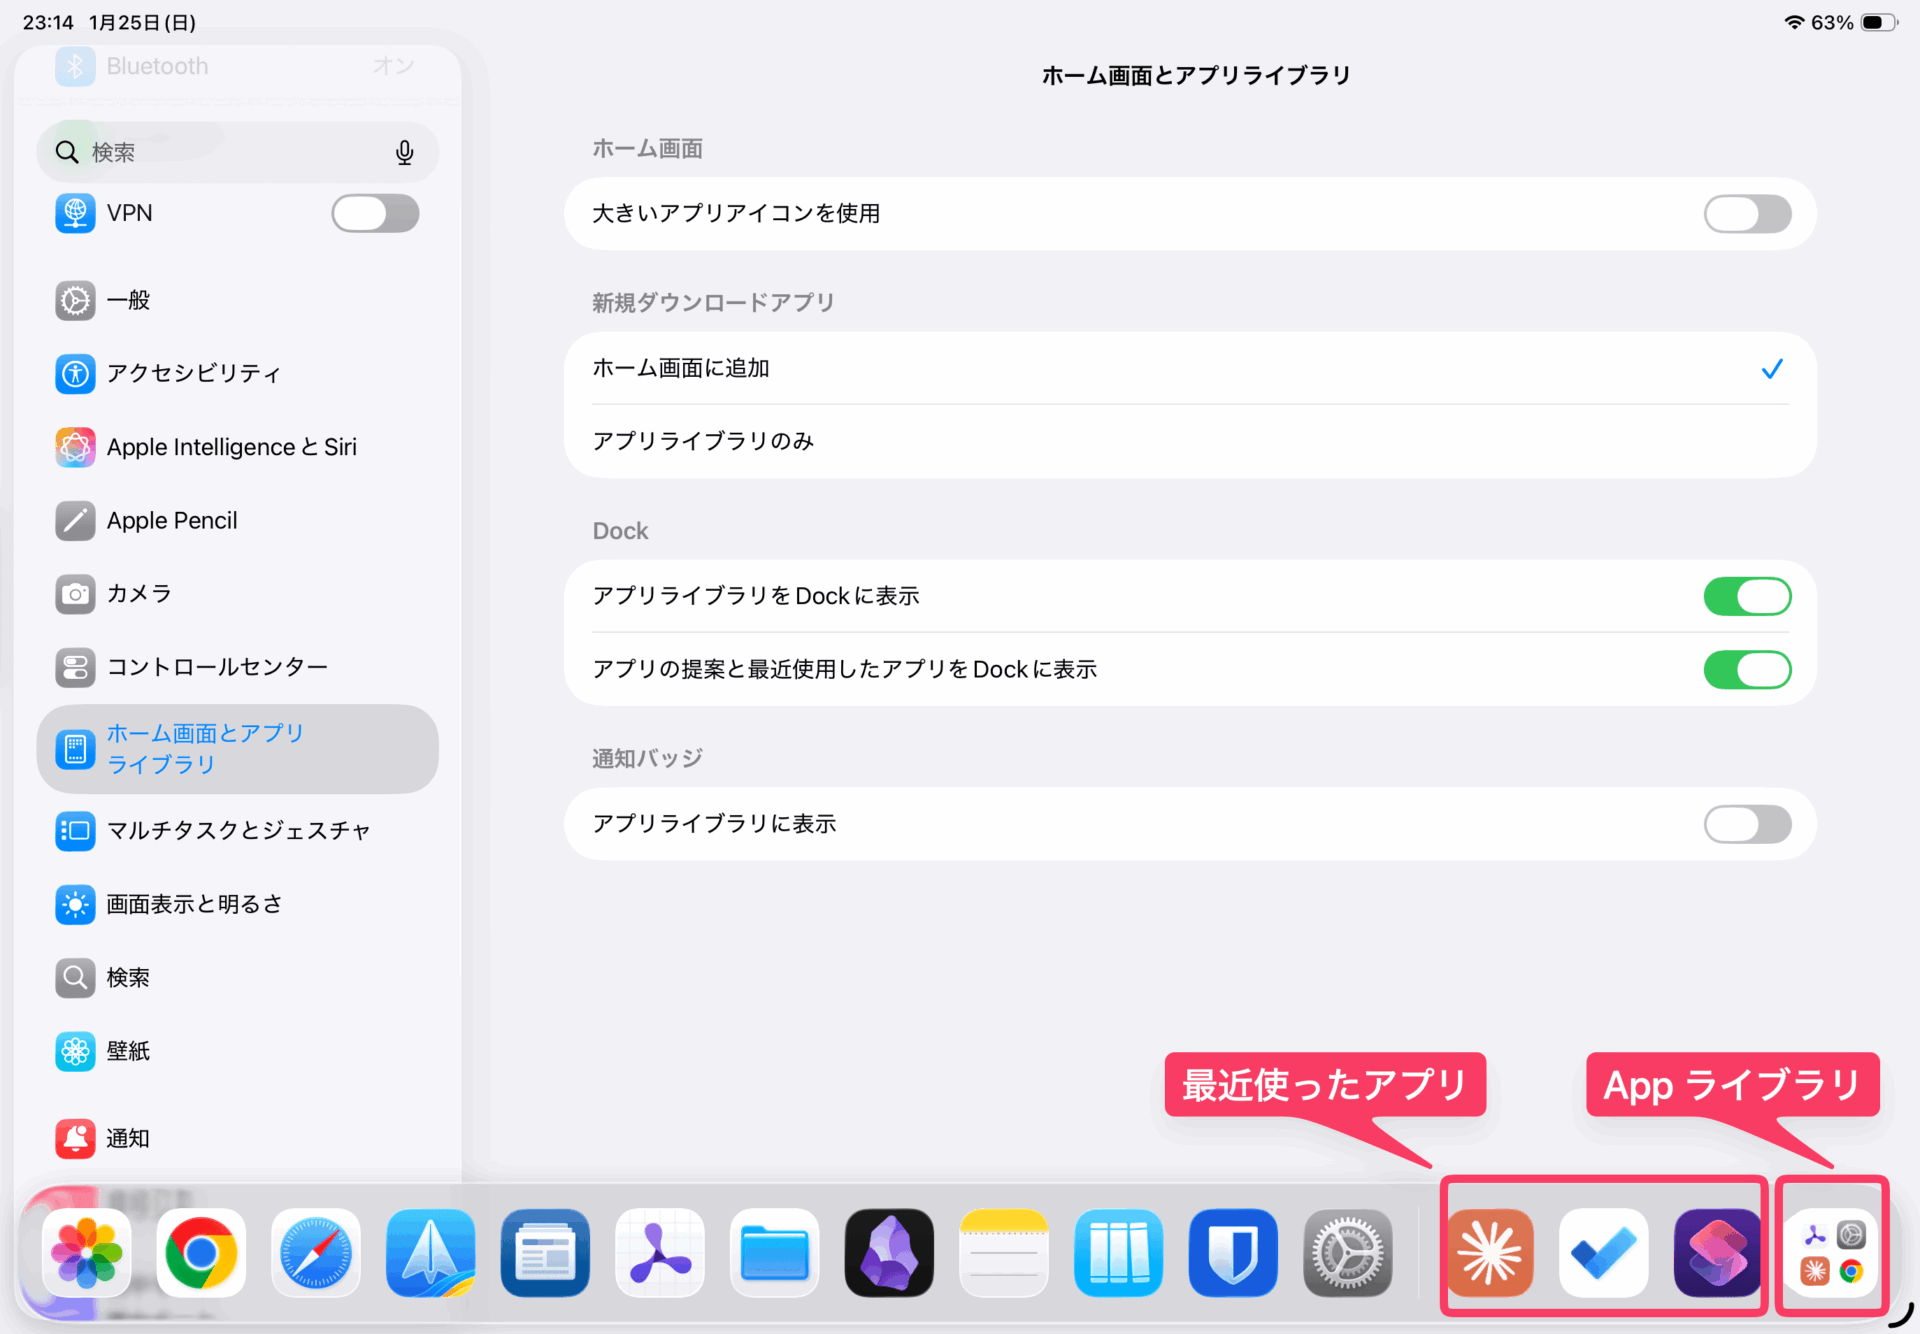Turn off アプリライブラリをDockに表示 switch
Viewport: 1920px width, 1334px height.
(x=1746, y=596)
